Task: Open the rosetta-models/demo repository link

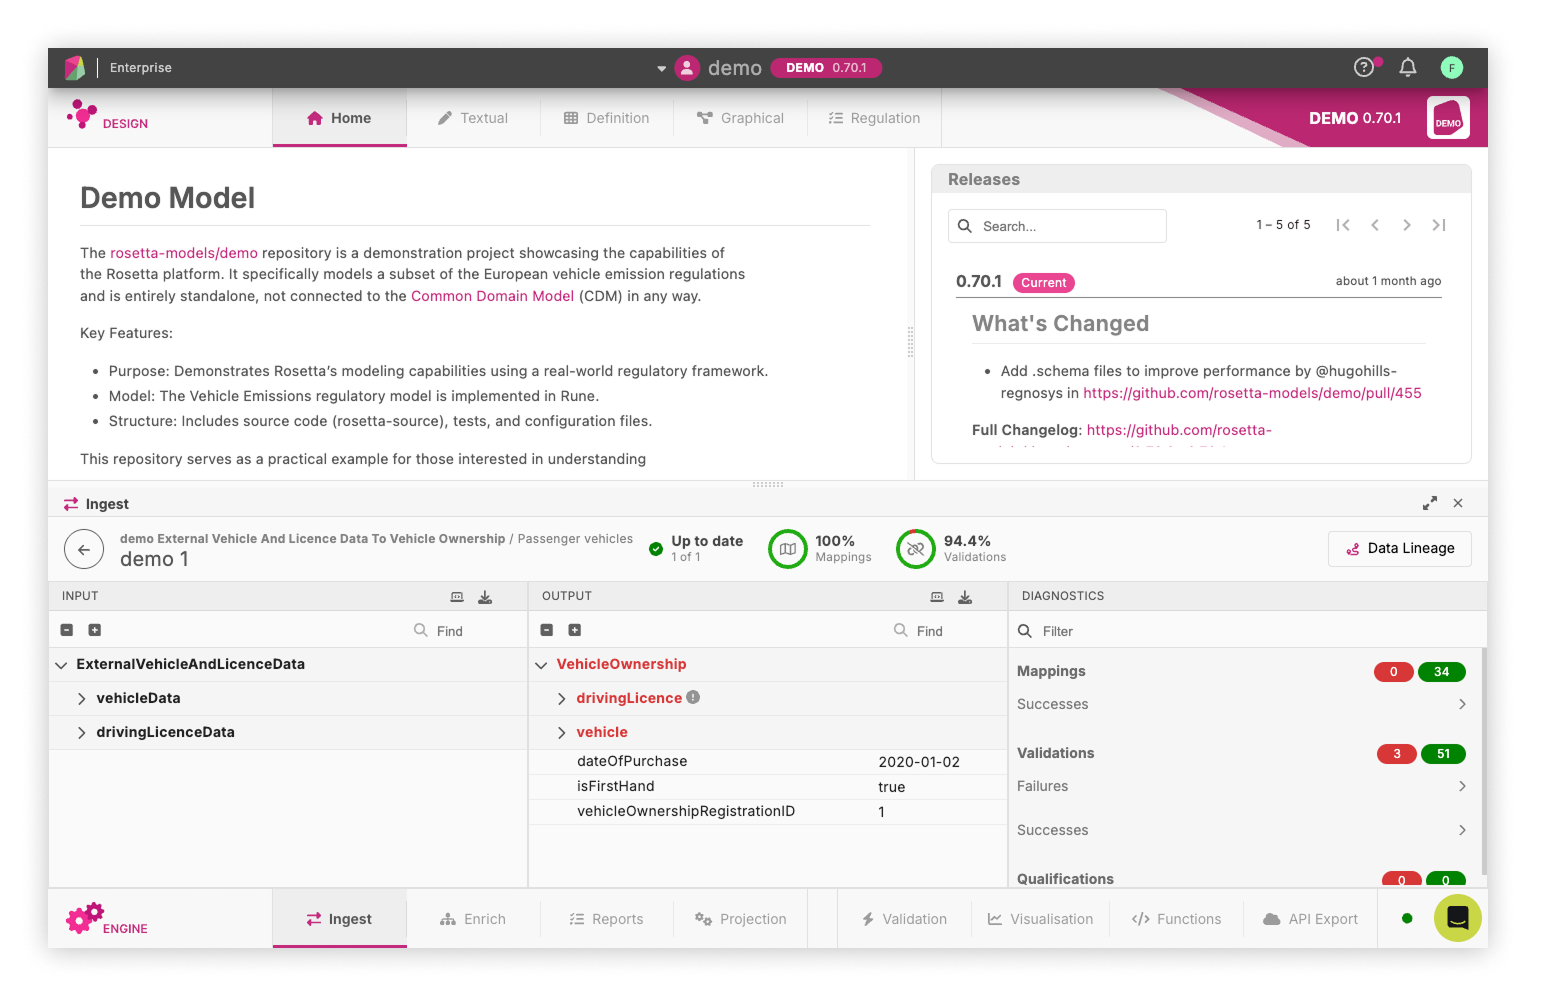Action: point(183,252)
